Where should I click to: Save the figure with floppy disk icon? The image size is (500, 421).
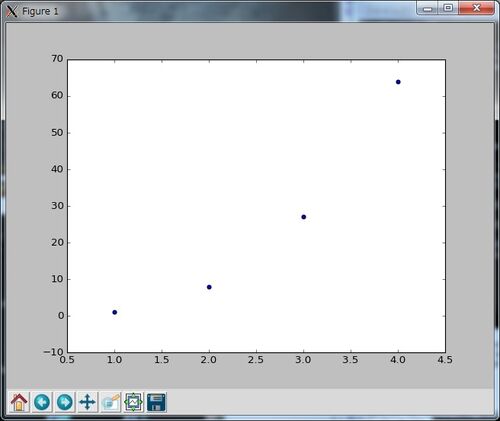[x=156, y=402]
